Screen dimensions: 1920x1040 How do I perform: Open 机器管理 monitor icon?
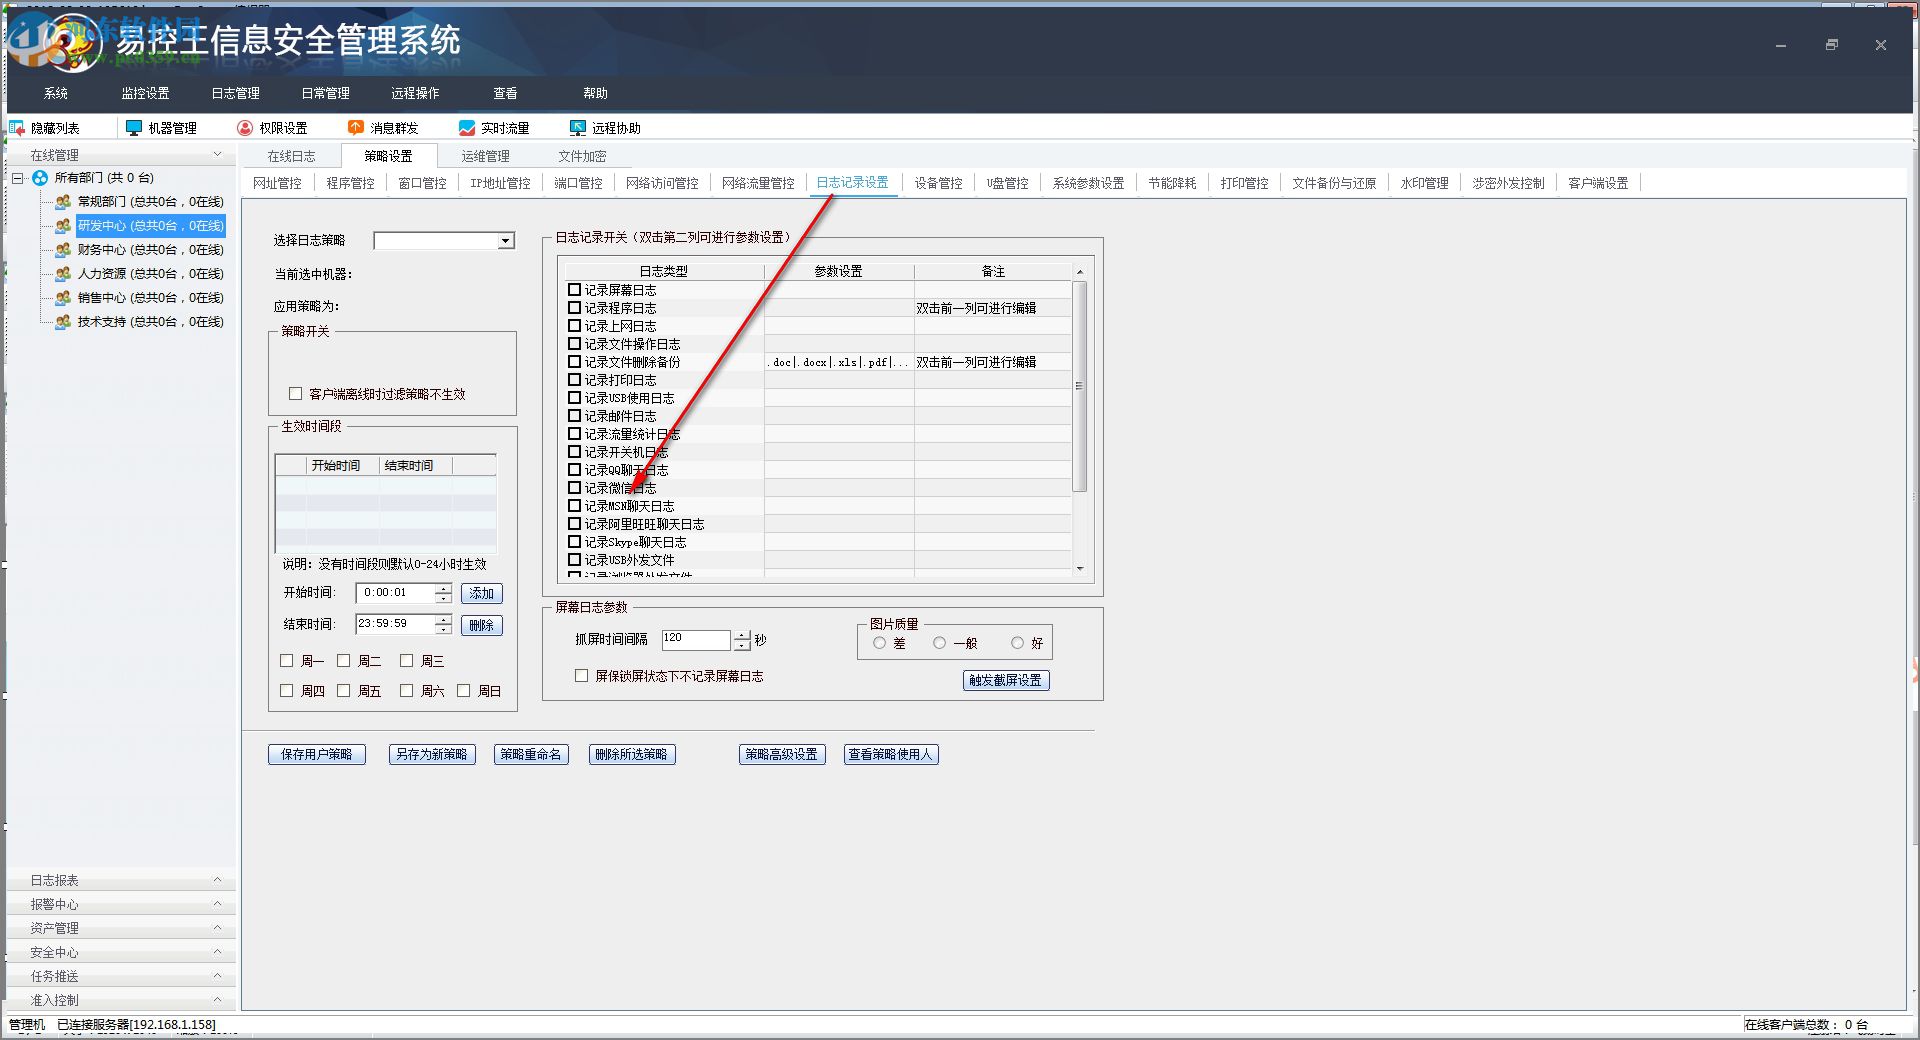pyautogui.click(x=134, y=128)
